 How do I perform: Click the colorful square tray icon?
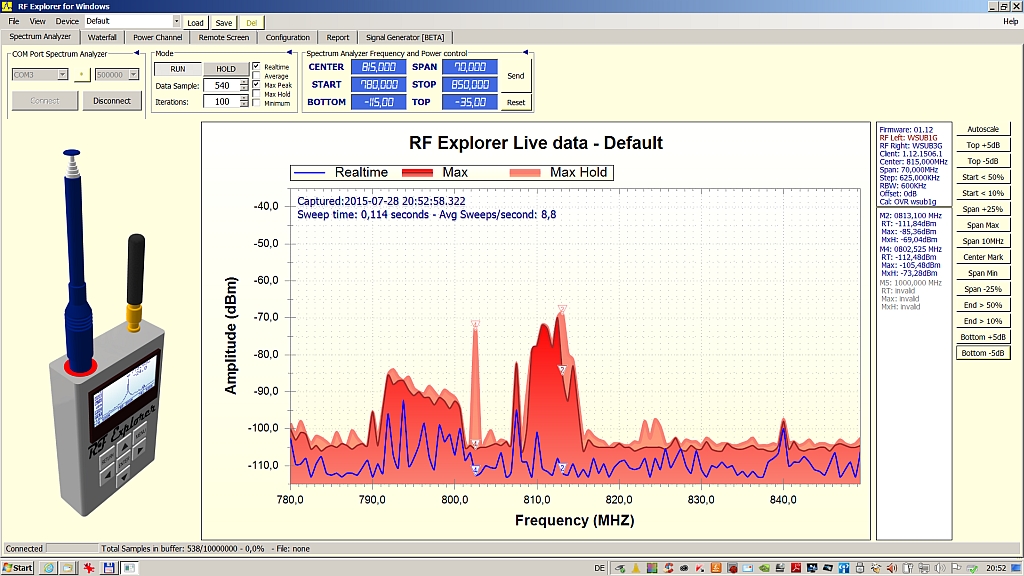tap(652, 568)
